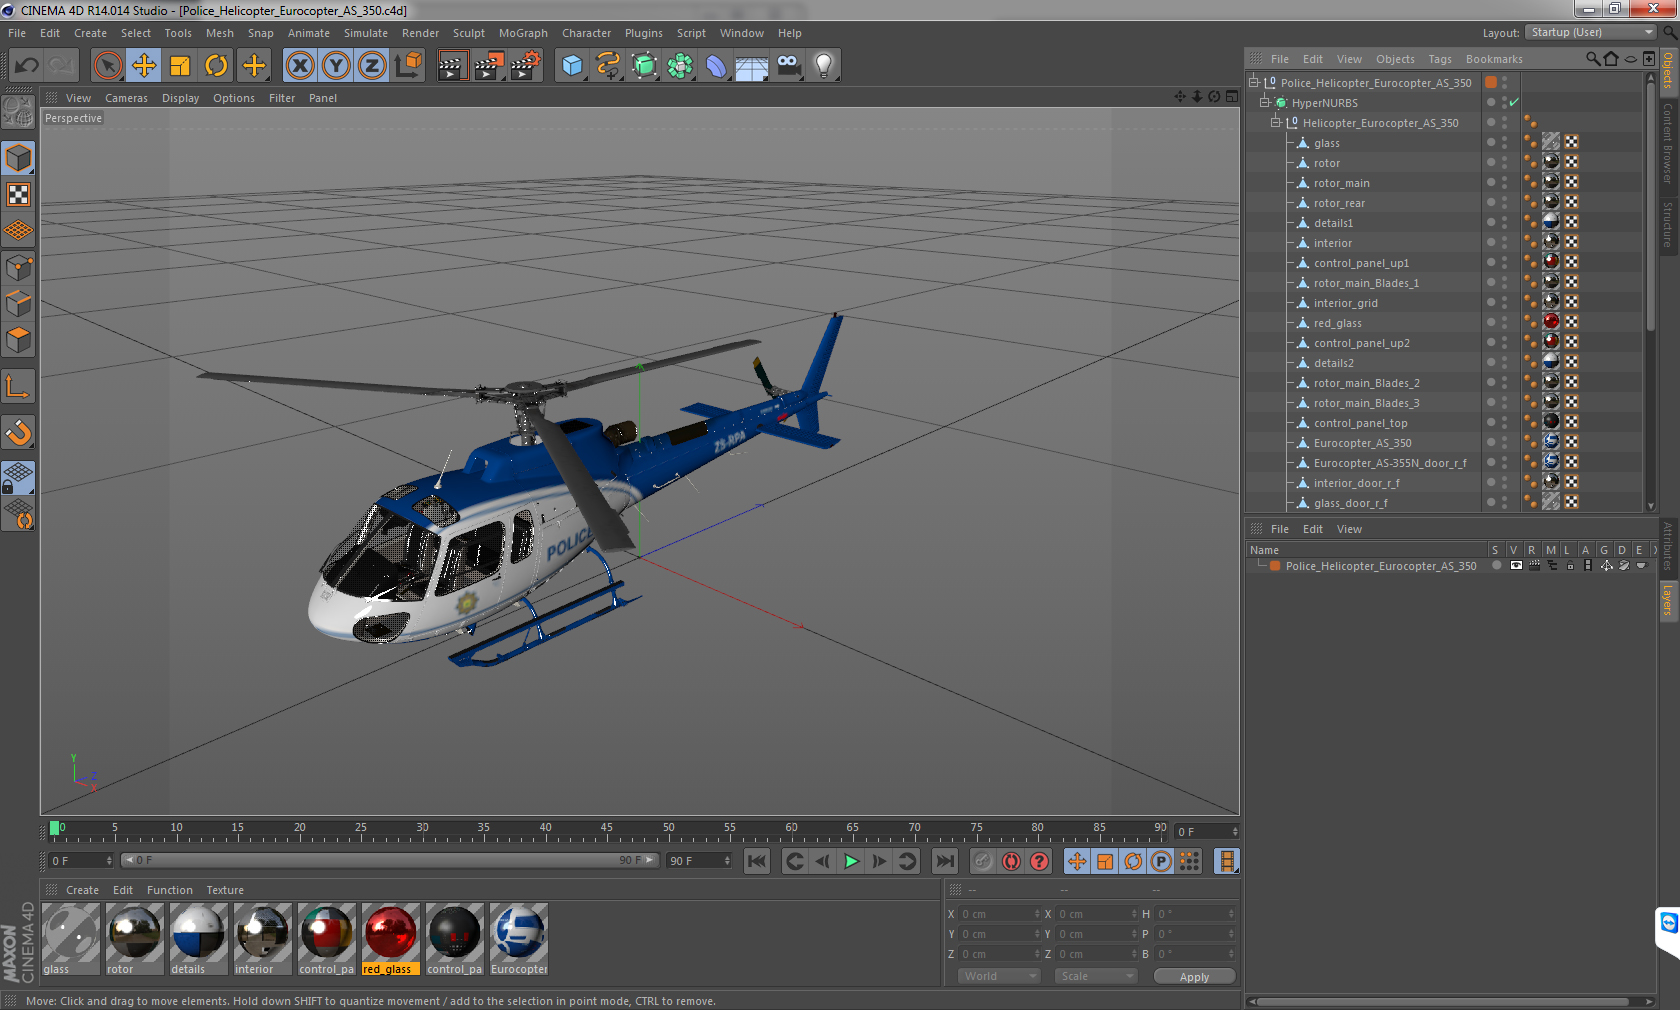The image size is (1680, 1010).
Task: Render active view clapperboard icon
Action: [452, 66]
